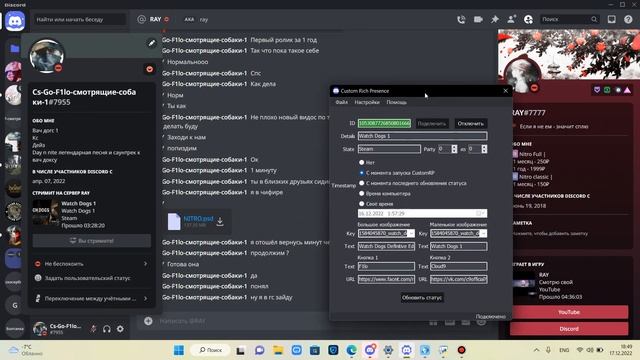Image resolution: width=640 pixels, height=360 pixels.
Task: Increase the Party current size stepper
Action: pos(454,147)
